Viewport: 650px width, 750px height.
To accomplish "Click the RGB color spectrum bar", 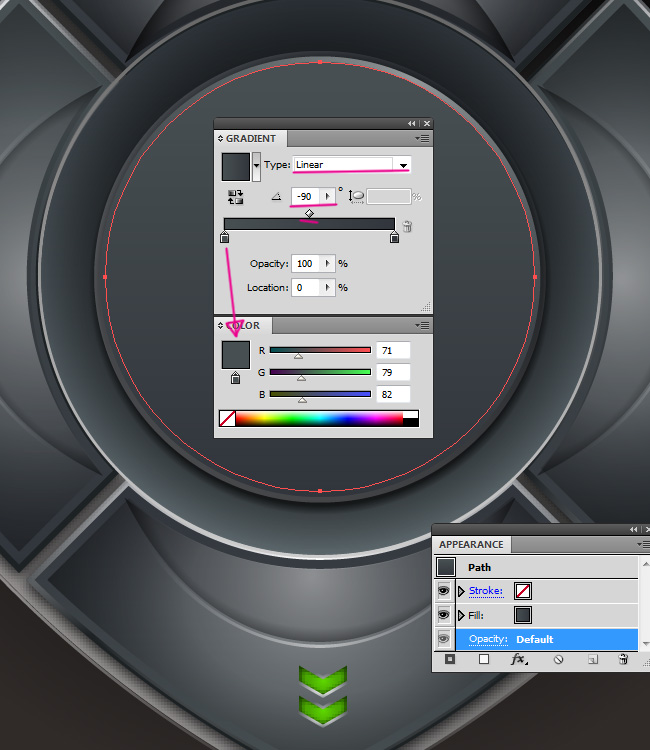I will pos(320,418).
